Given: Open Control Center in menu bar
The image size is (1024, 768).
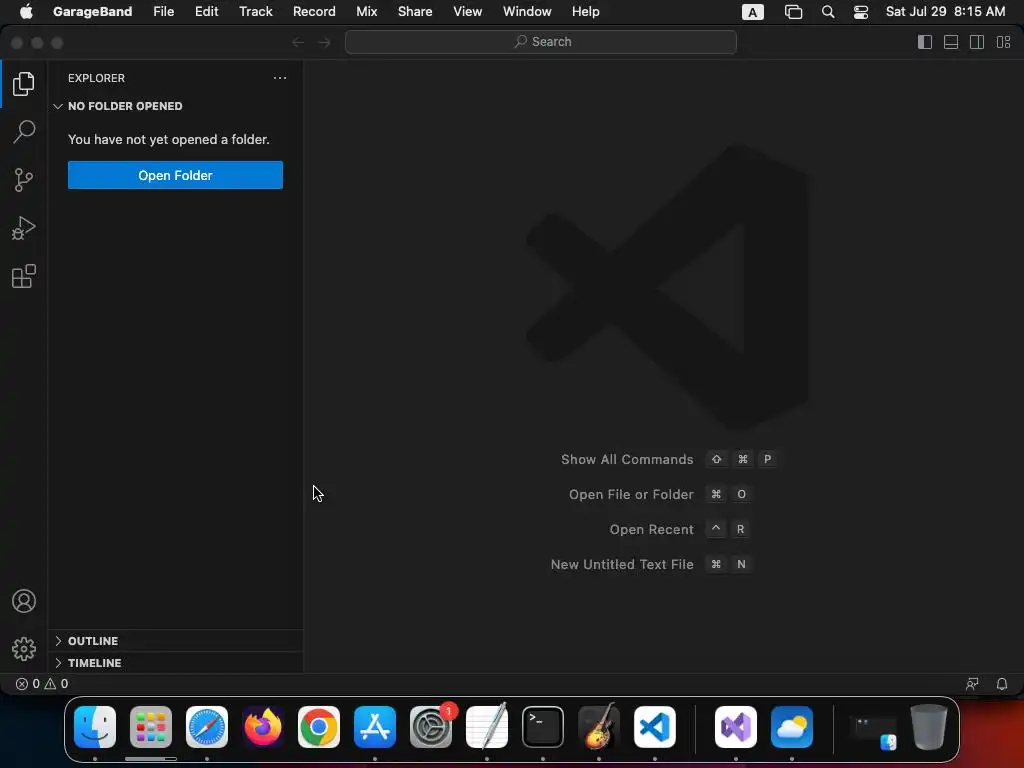Looking at the screenshot, I should coord(861,12).
